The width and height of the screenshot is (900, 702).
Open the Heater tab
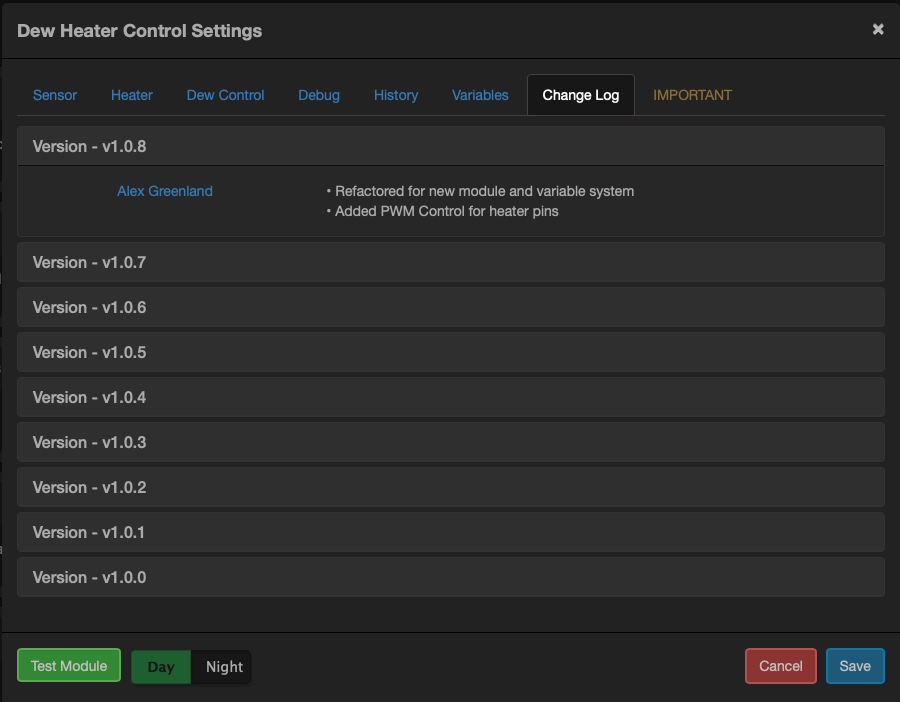pyautogui.click(x=132, y=95)
